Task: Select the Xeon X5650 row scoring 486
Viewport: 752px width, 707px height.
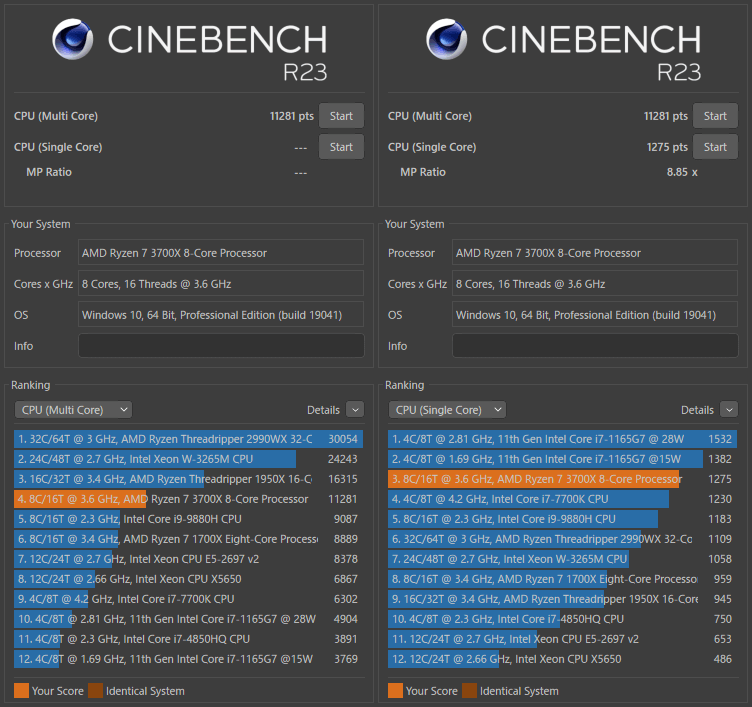Action: point(562,659)
